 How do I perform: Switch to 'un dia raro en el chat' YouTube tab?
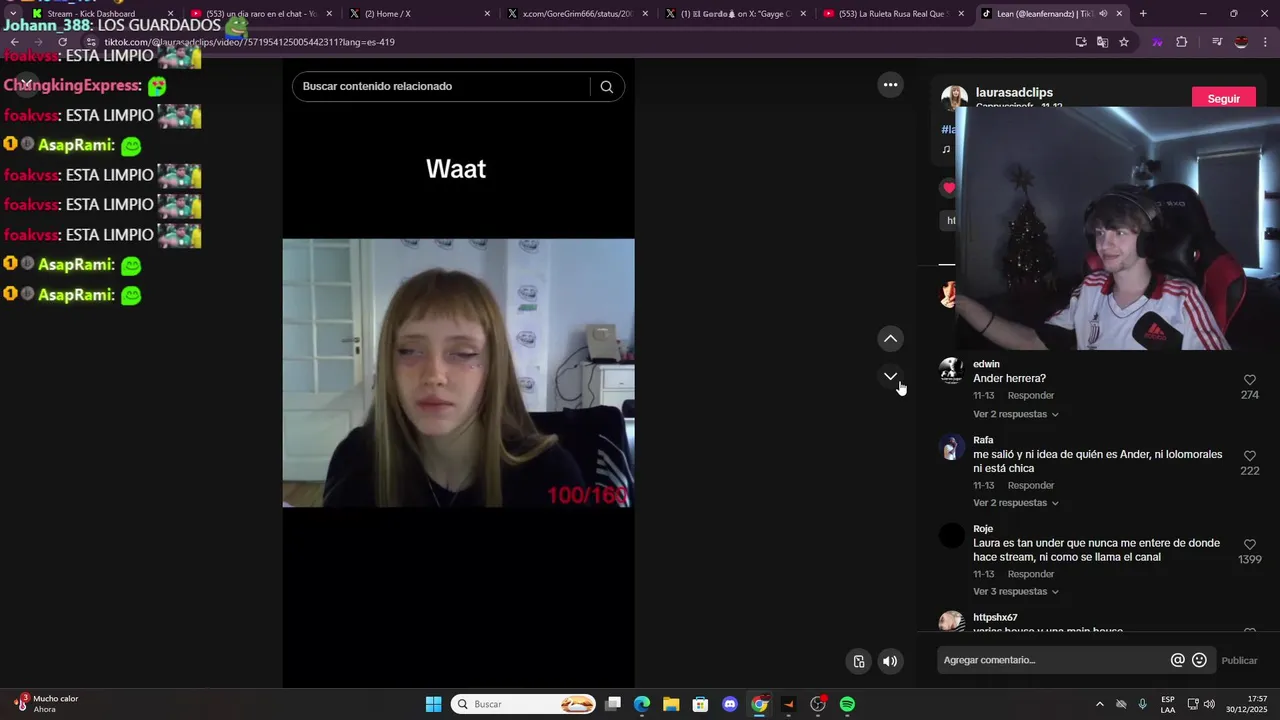click(261, 14)
